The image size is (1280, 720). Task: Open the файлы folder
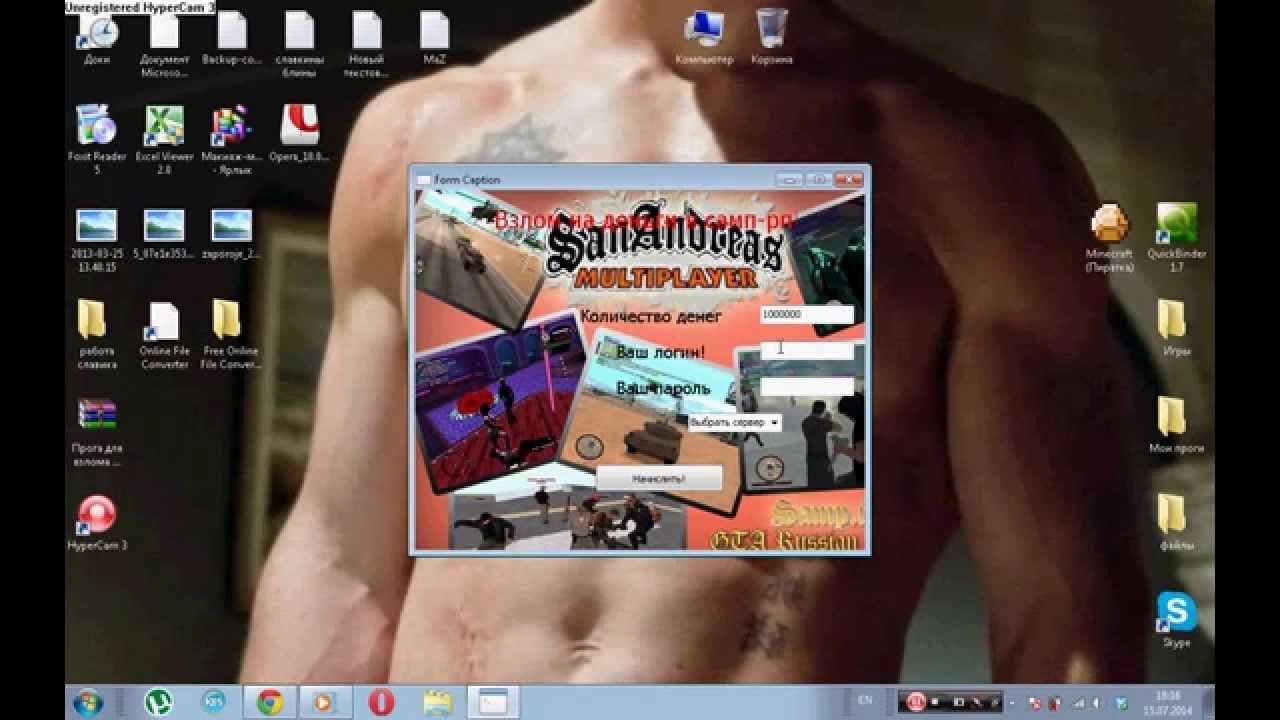coord(1177,522)
